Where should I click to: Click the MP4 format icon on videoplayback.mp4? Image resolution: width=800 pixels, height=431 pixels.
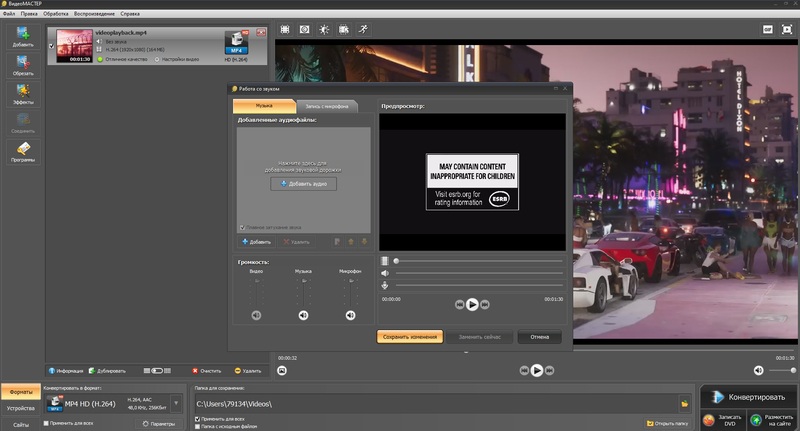[x=236, y=43]
